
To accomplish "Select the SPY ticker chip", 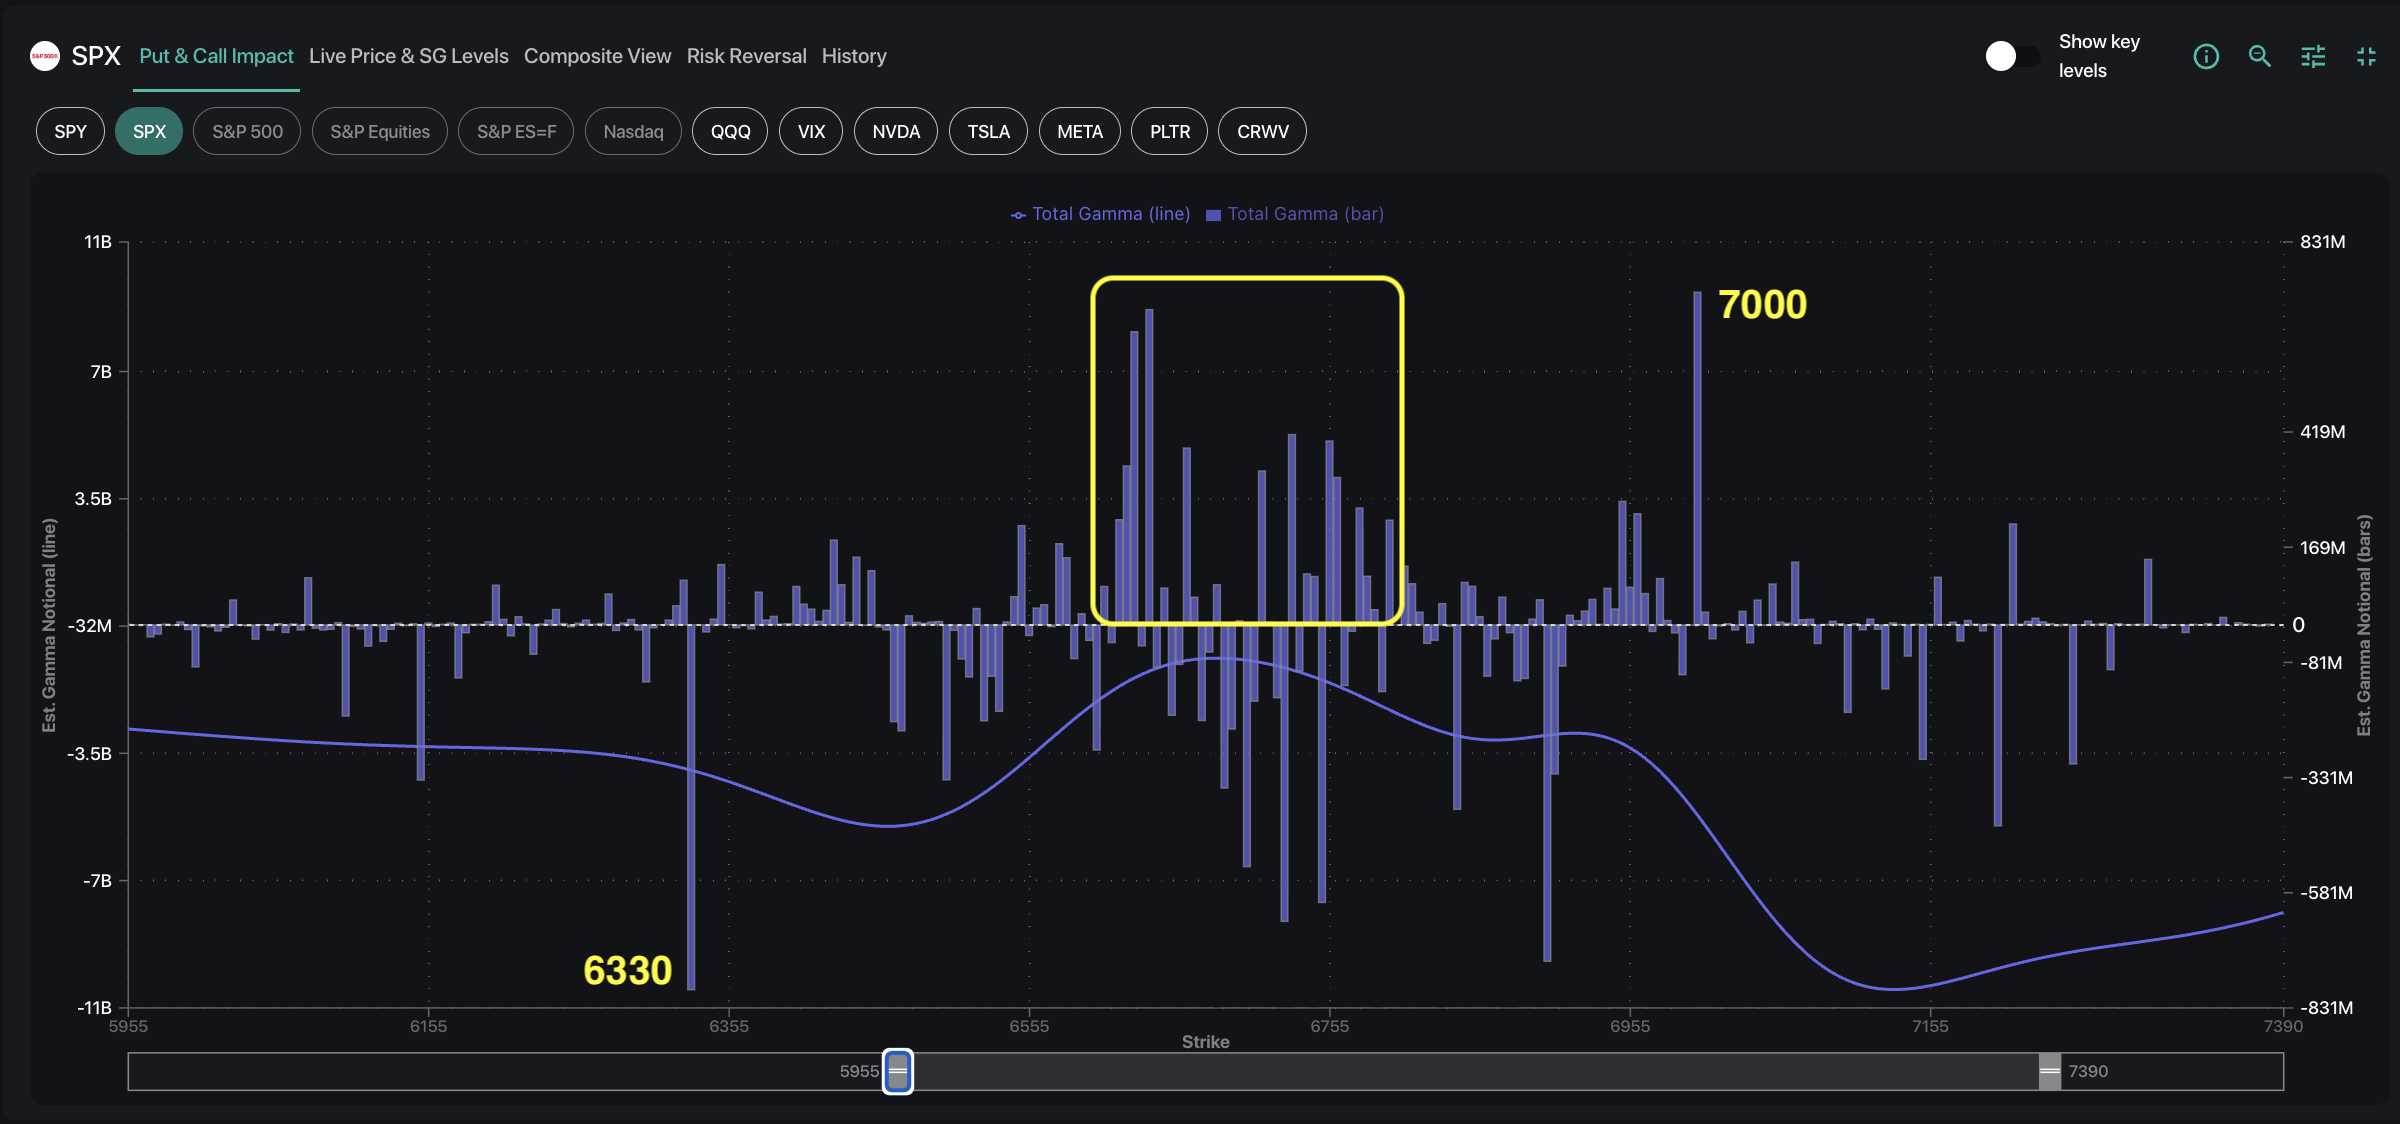I will coord(70,131).
